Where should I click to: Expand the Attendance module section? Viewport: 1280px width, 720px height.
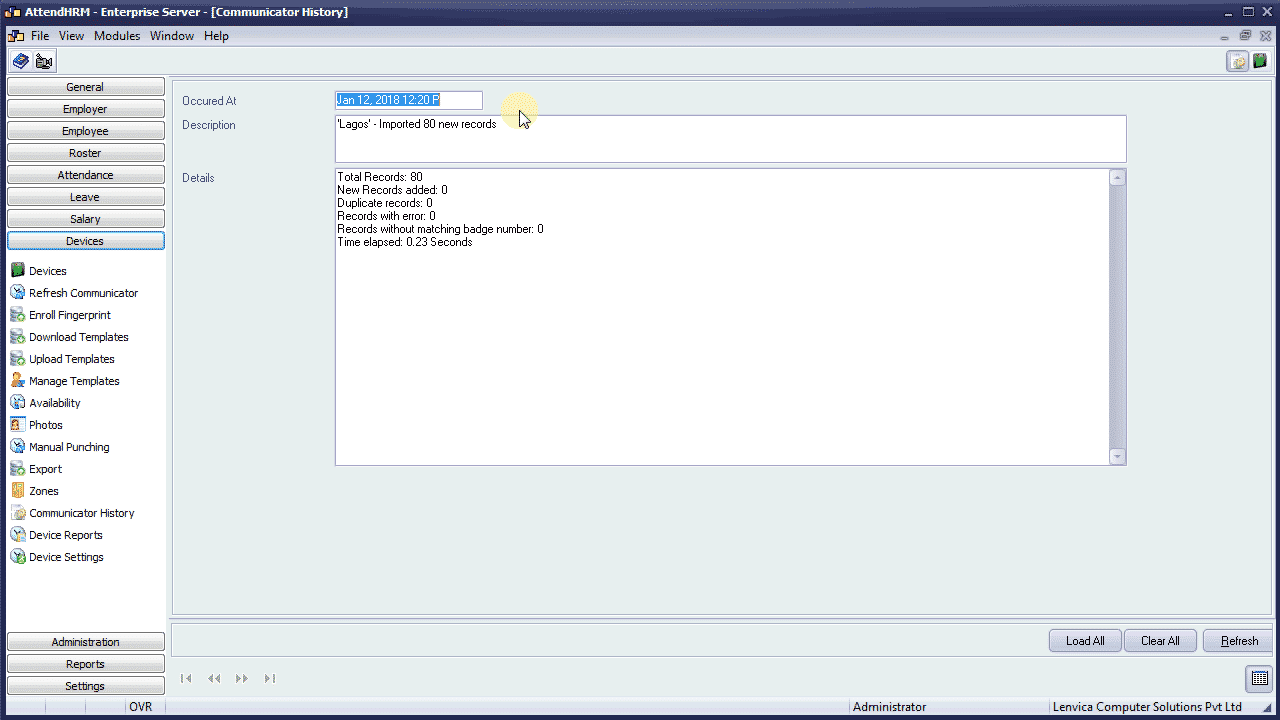point(85,175)
